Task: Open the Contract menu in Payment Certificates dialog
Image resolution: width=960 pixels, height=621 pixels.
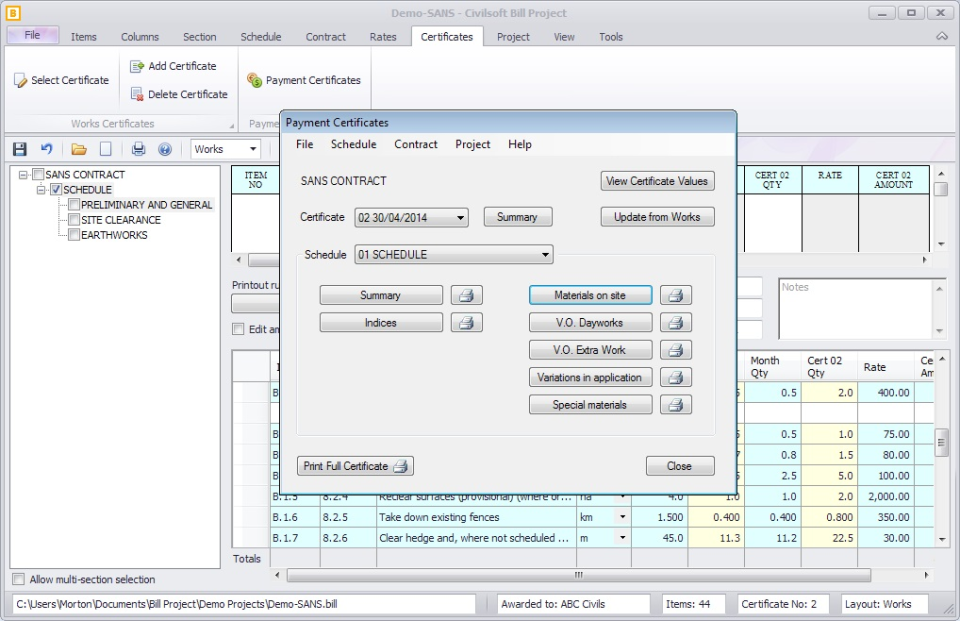Action: tap(415, 144)
